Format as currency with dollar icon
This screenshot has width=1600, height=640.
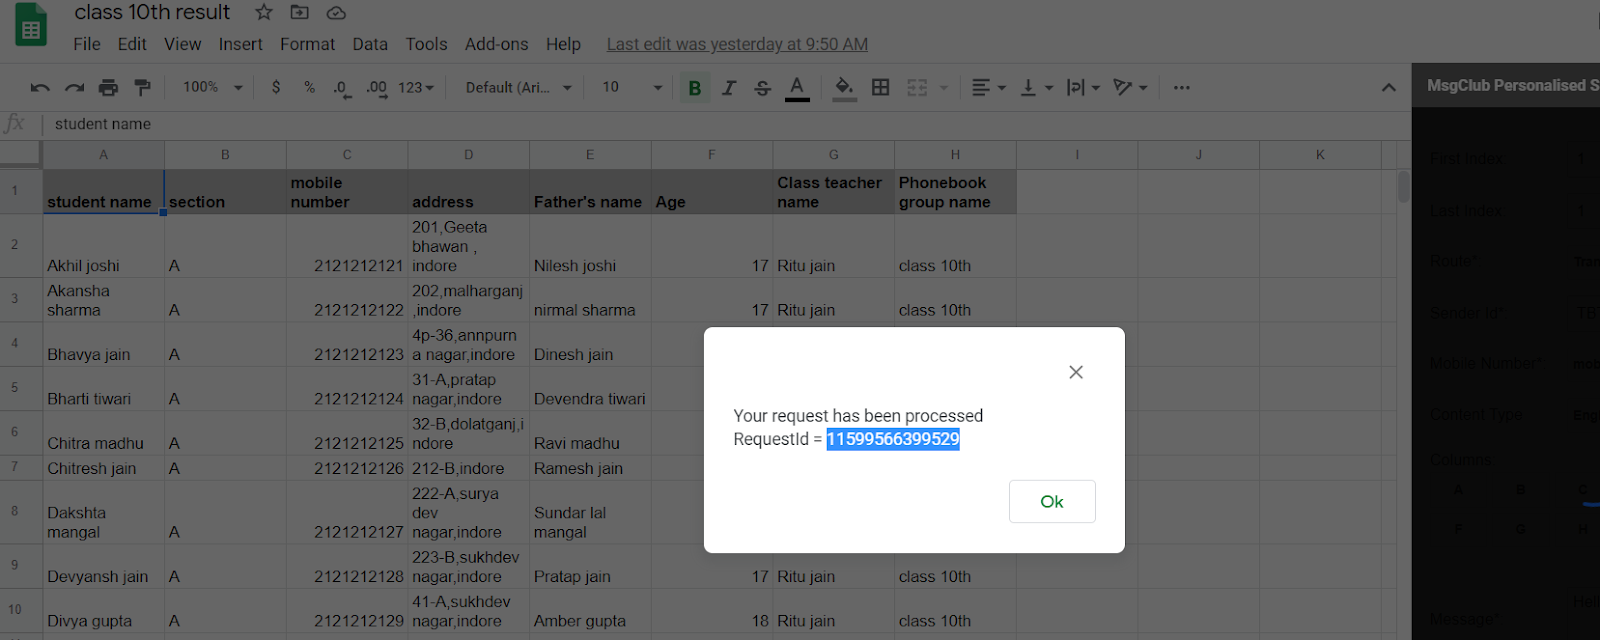(x=276, y=88)
